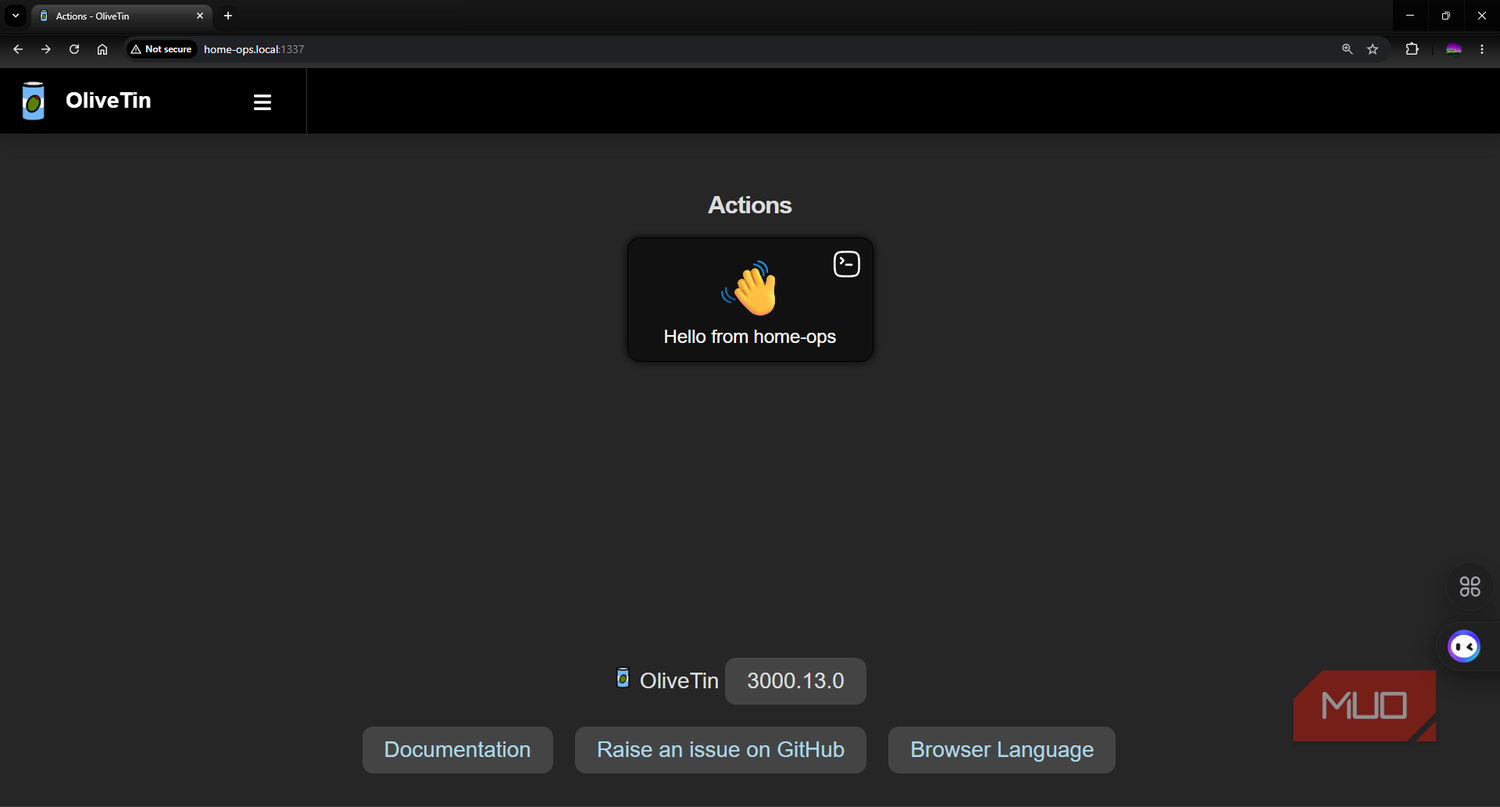Screen dimensions: 1500x807
Task: Click the waving hand emoji on the action card
Action: click(x=750, y=288)
